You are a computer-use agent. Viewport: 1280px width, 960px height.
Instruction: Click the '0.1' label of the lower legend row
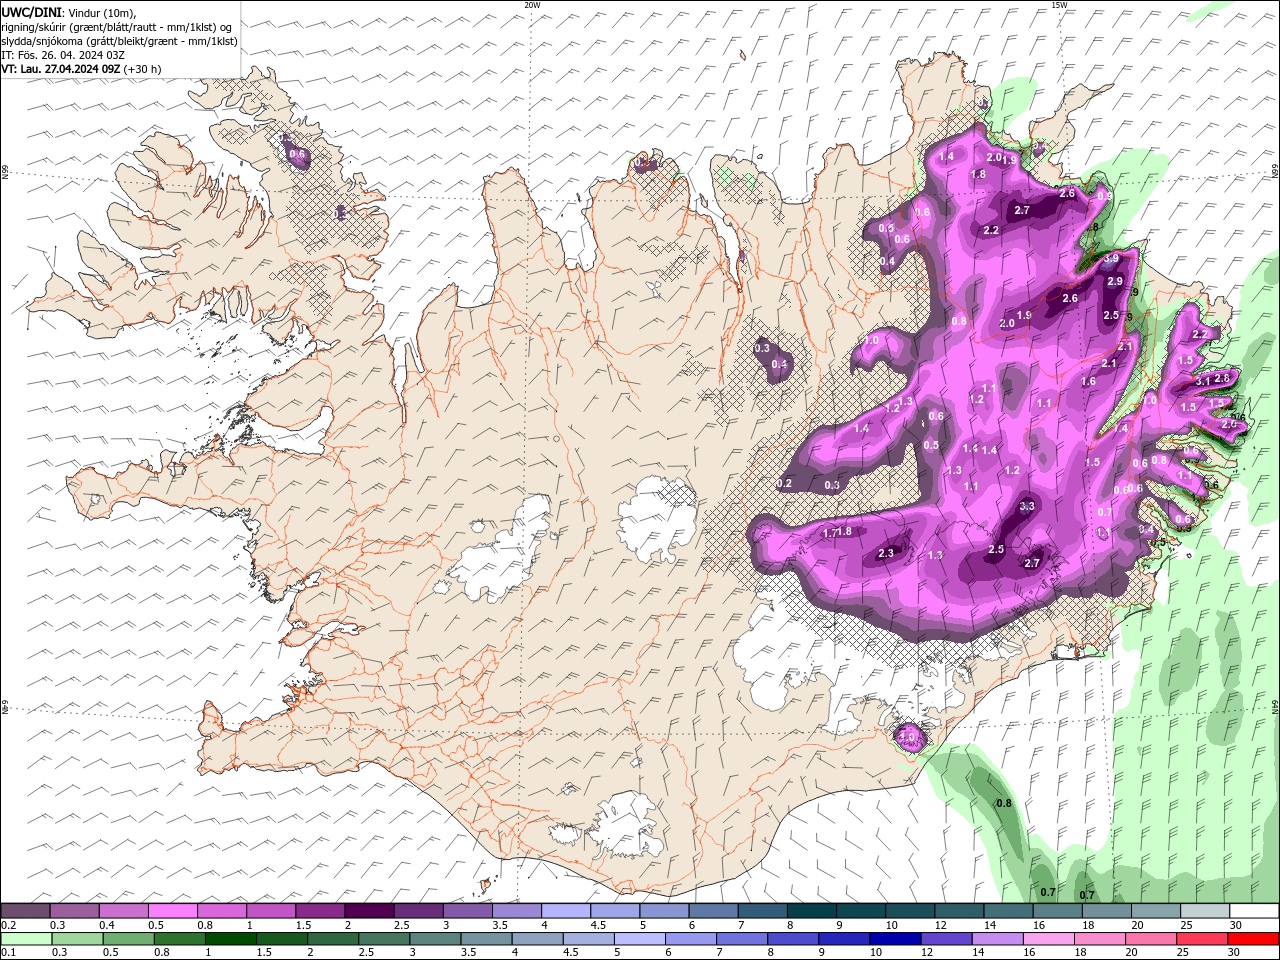coord(9,953)
